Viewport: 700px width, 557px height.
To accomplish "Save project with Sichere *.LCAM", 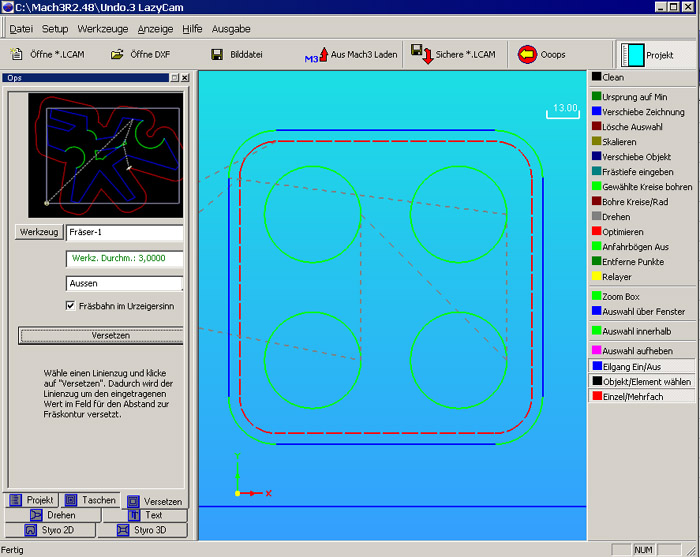I will pyautogui.click(x=422, y=54).
